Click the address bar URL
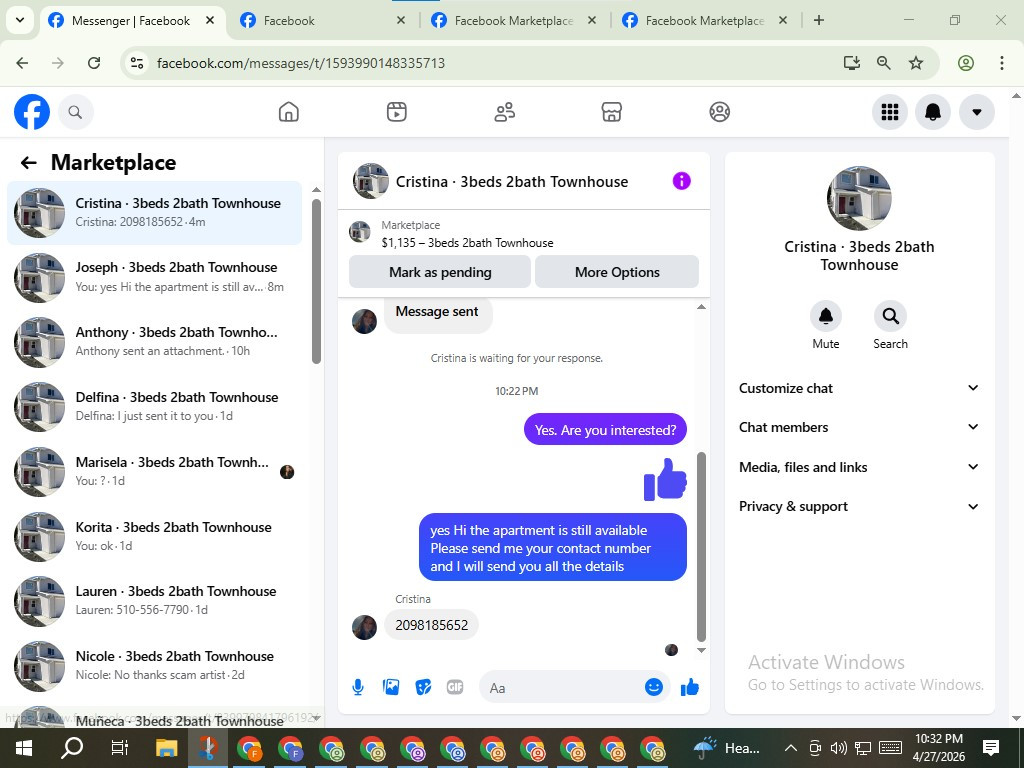The width and height of the screenshot is (1024, 768). tap(301, 63)
